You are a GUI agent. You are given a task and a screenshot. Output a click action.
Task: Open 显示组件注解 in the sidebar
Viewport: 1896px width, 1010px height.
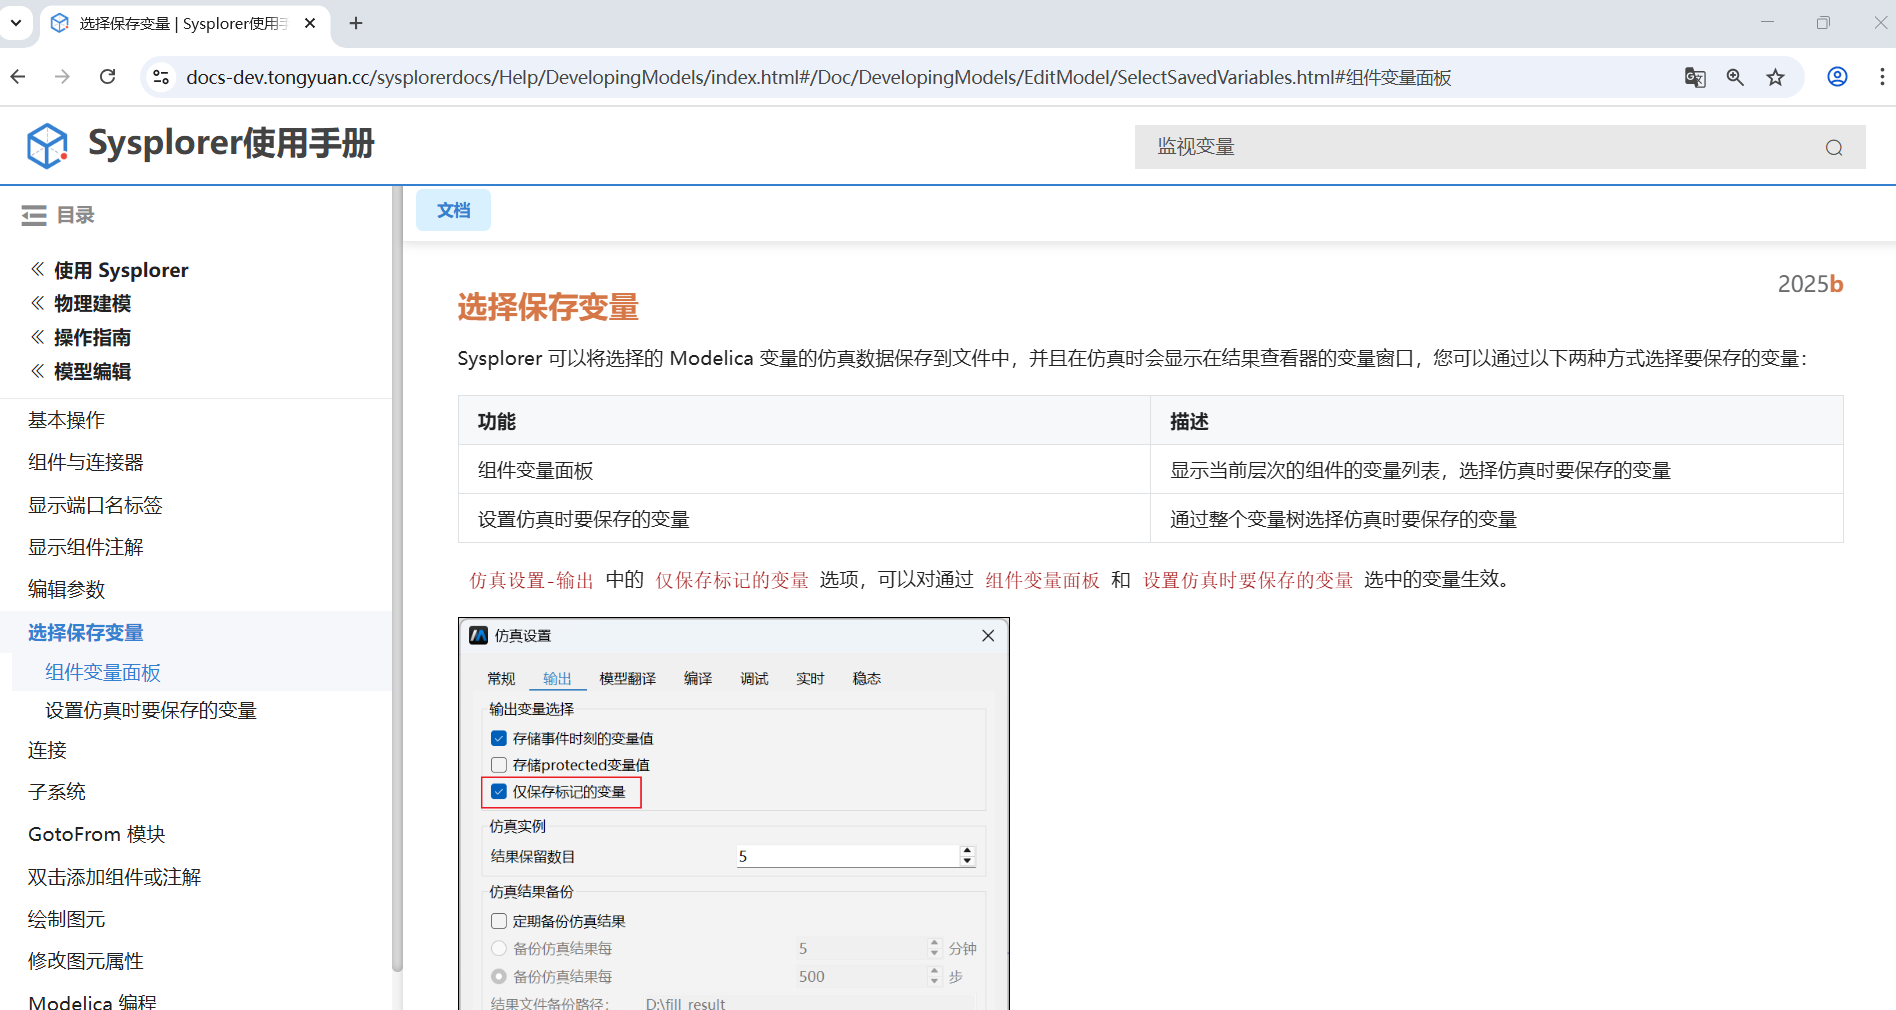pos(86,547)
